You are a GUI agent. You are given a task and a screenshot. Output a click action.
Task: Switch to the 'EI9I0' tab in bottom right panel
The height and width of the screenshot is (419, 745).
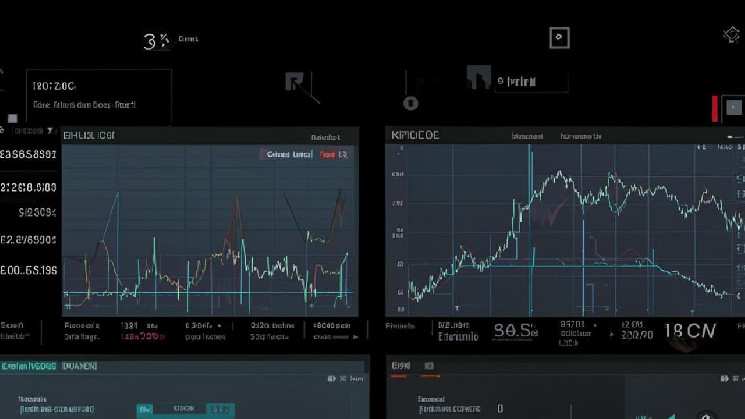pos(401,365)
